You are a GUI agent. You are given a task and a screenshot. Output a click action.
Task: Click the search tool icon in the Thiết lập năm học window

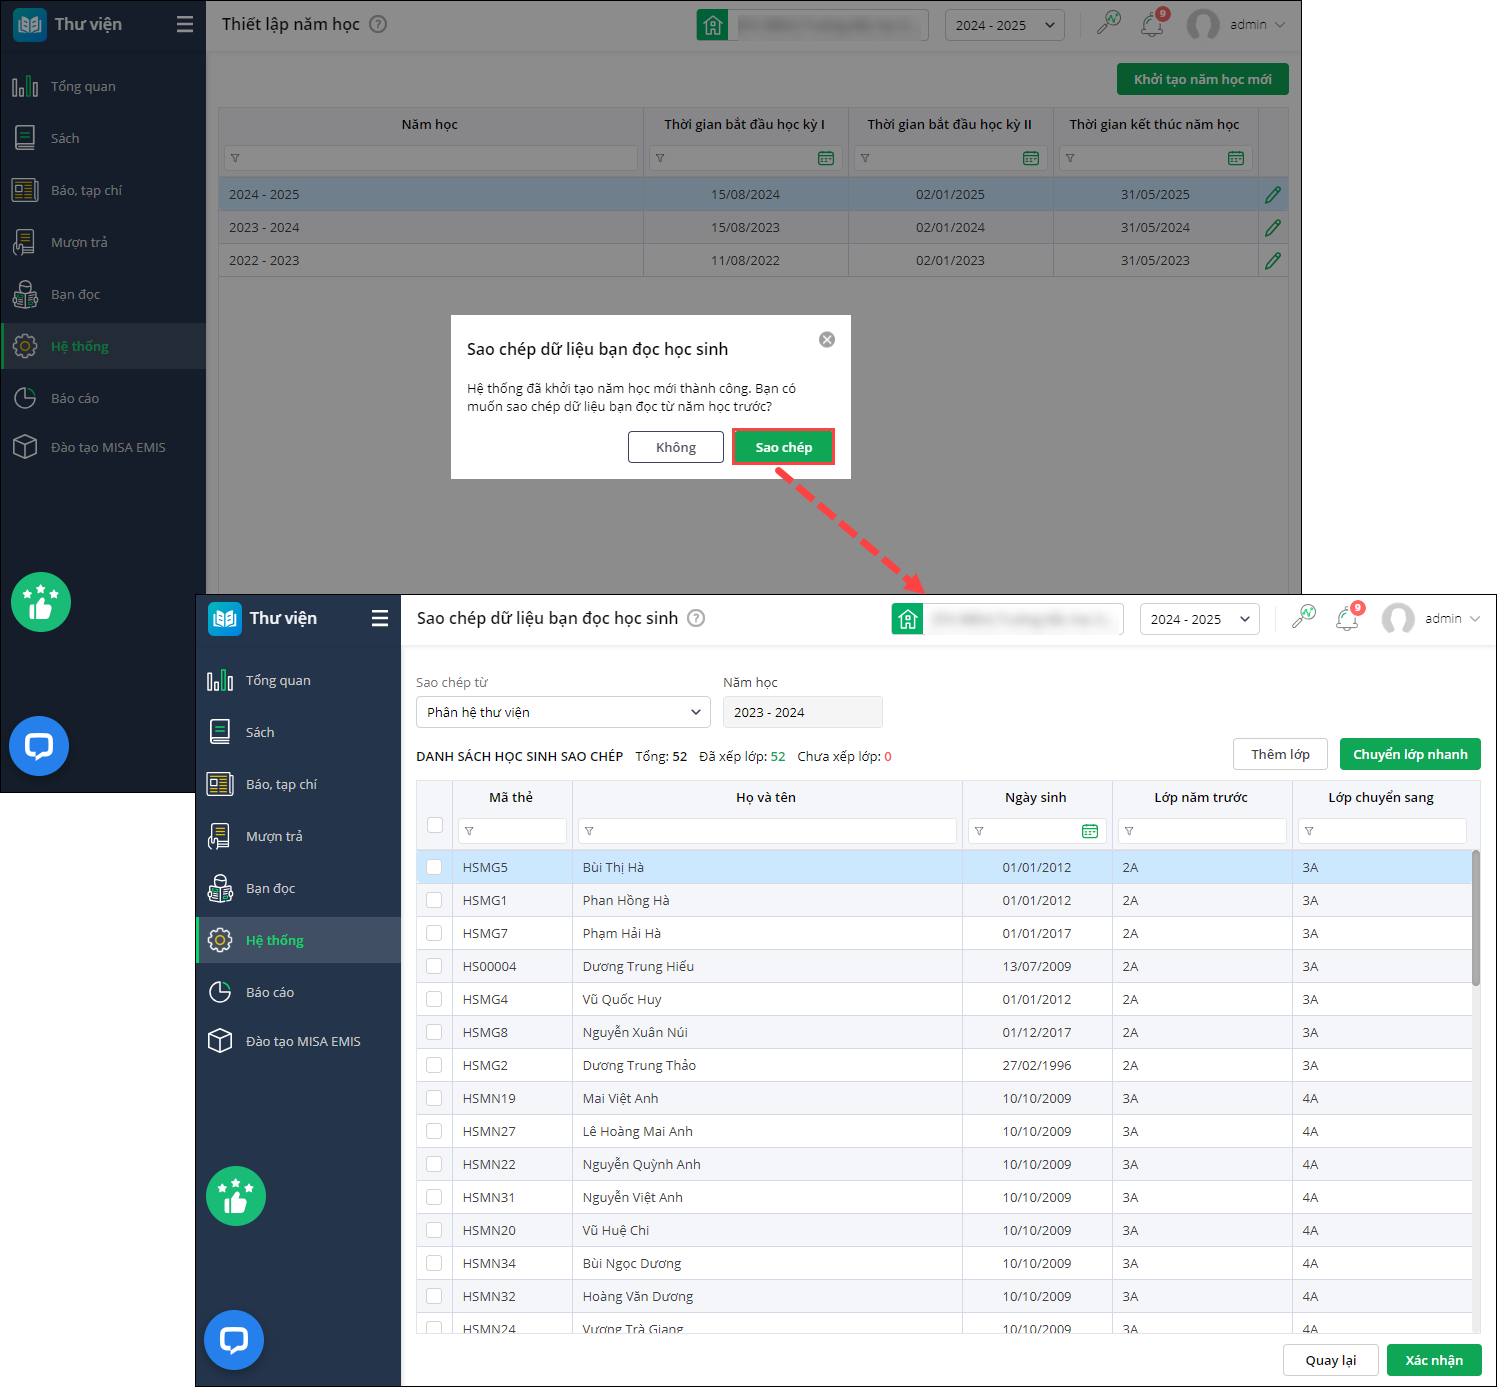click(1108, 24)
